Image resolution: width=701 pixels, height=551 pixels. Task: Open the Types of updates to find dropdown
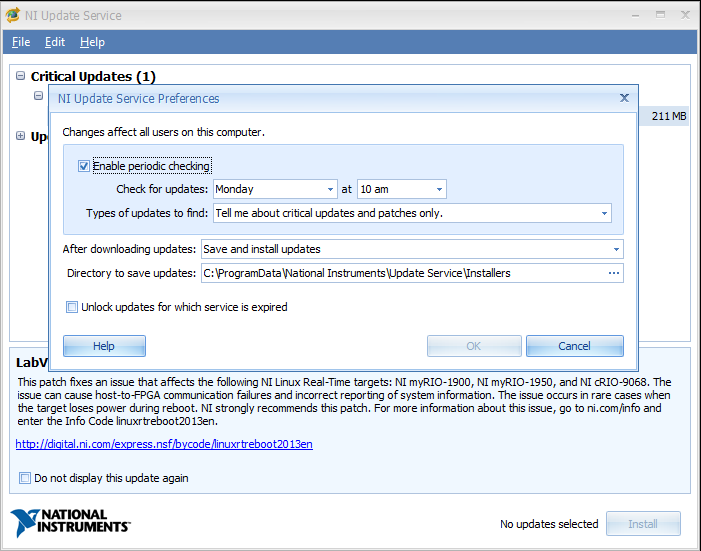click(412, 213)
